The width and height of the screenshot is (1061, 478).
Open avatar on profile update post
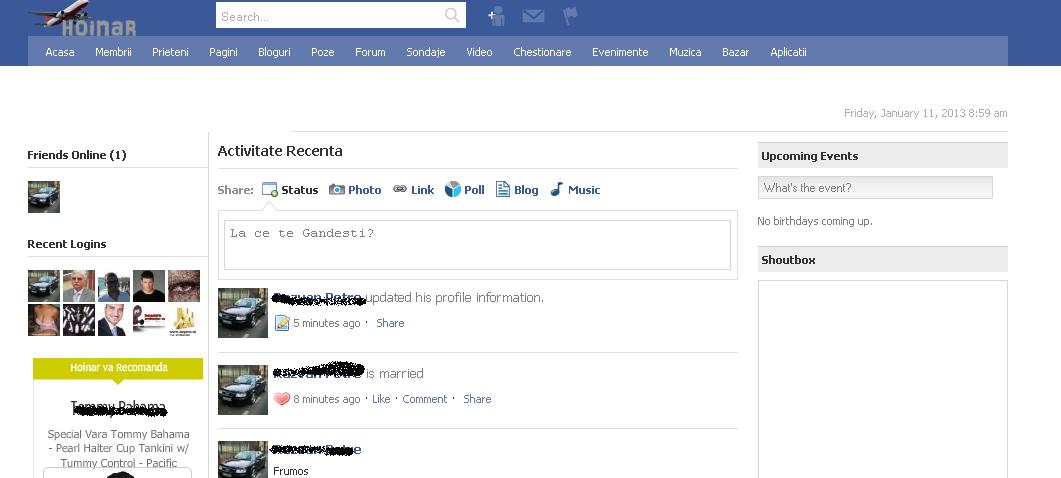pyautogui.click(x=243, y=313)
